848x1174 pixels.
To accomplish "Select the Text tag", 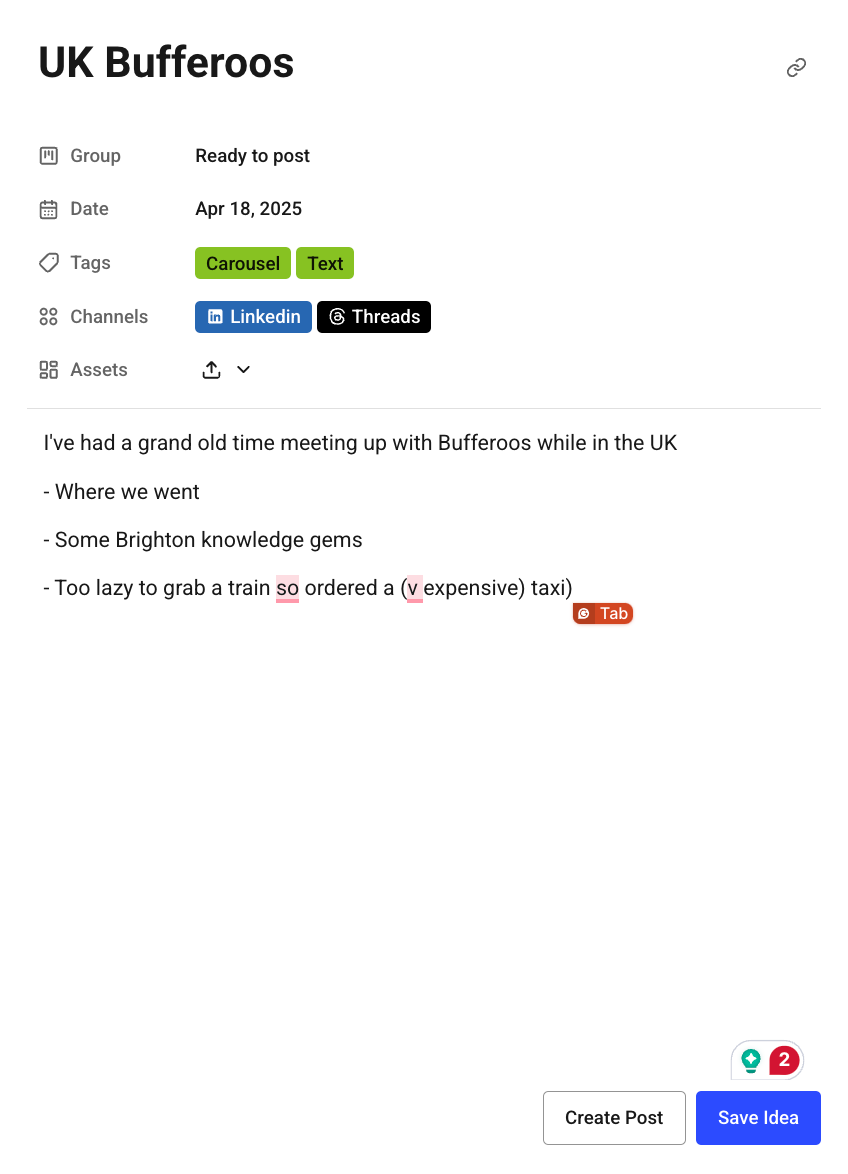I will (x=325, y=264).
